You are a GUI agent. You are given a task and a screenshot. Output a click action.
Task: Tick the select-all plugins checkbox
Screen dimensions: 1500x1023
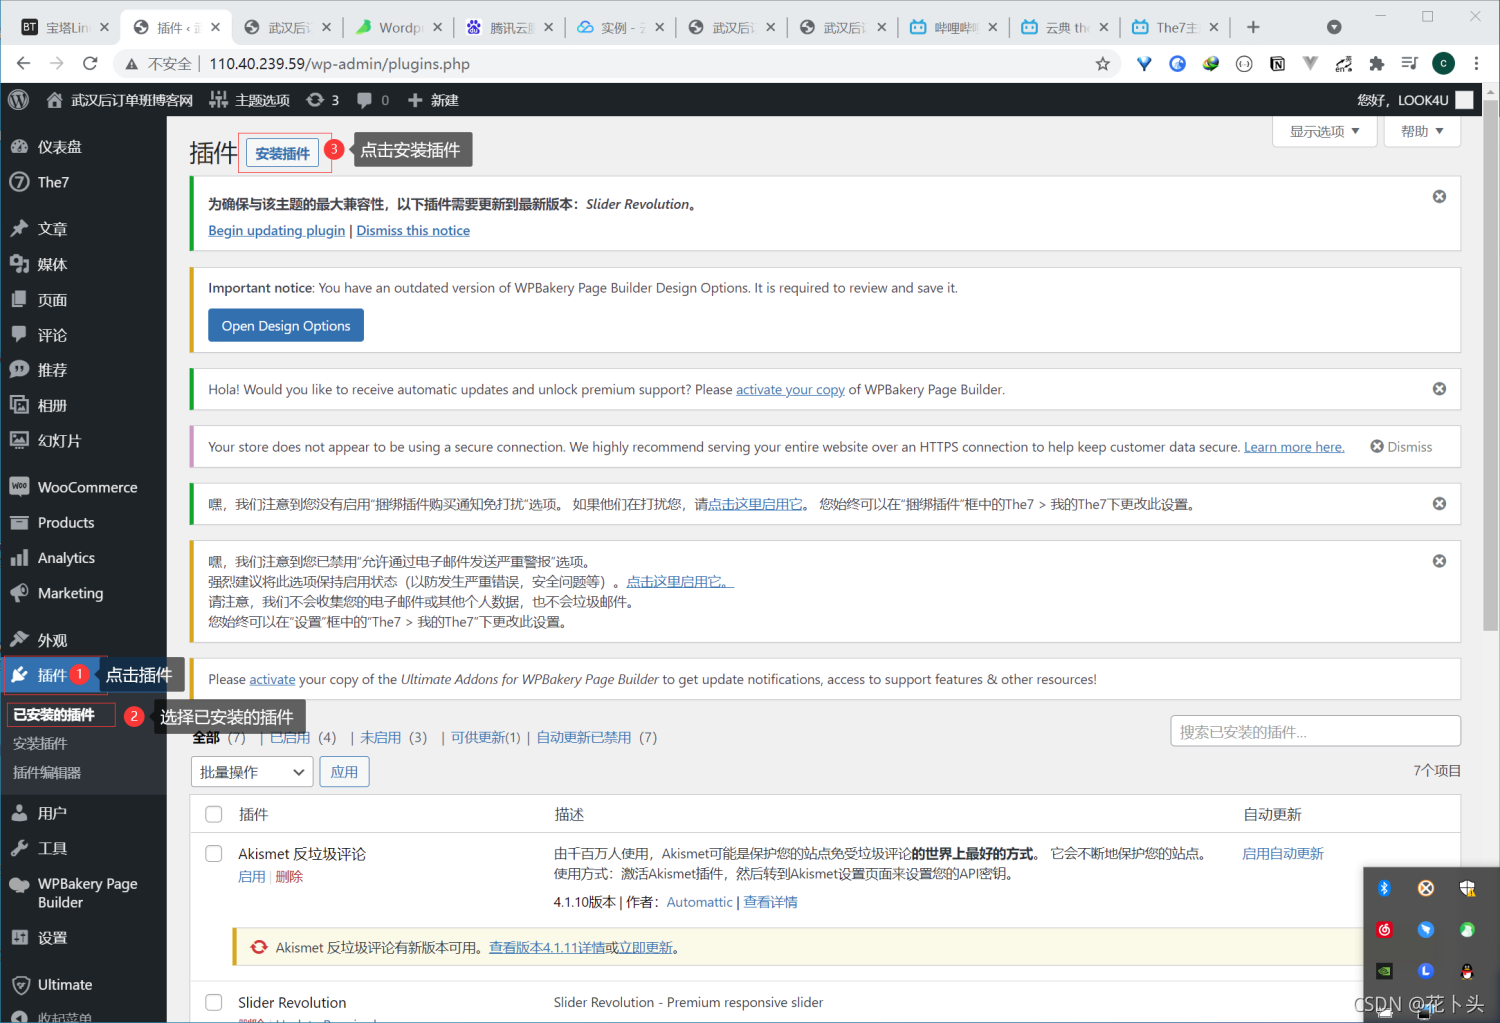(214, 814)
